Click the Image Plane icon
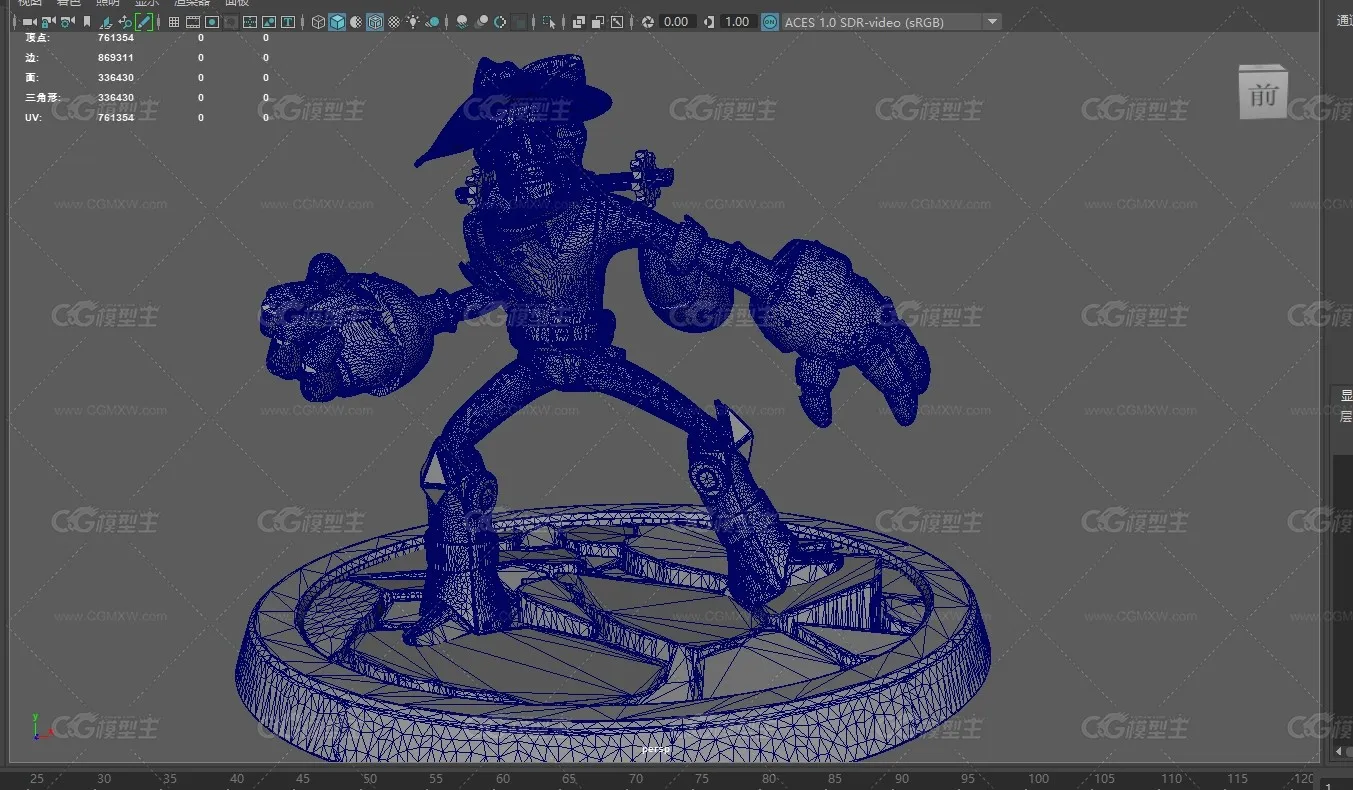 [x=105, y=22]
